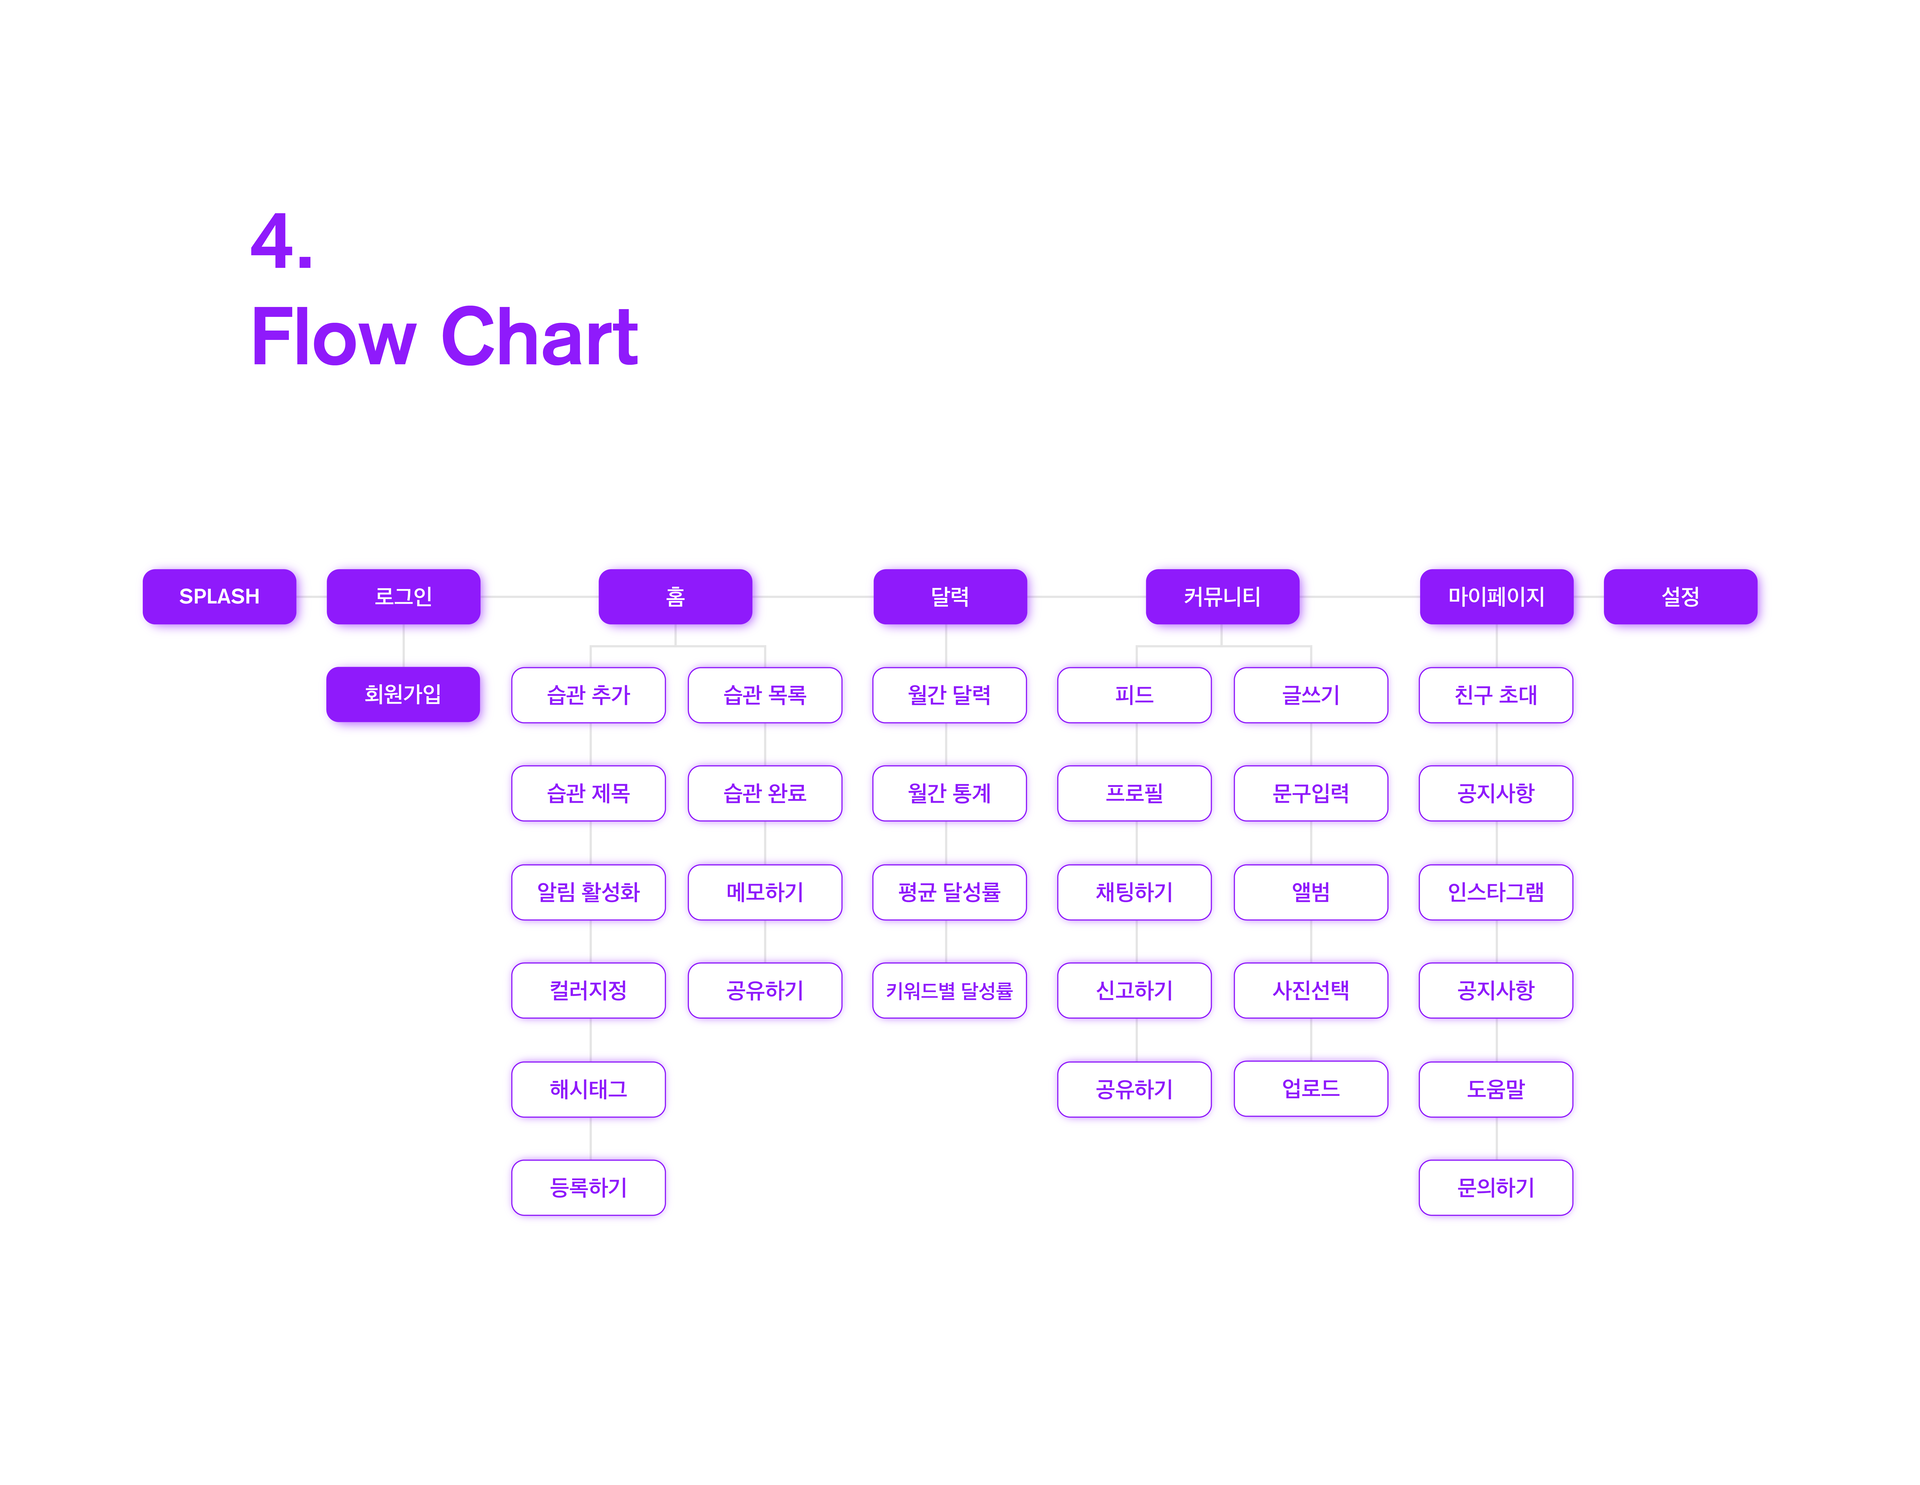Click the 설정 node
The image size is (1920, 1485).
[1680, 596]
